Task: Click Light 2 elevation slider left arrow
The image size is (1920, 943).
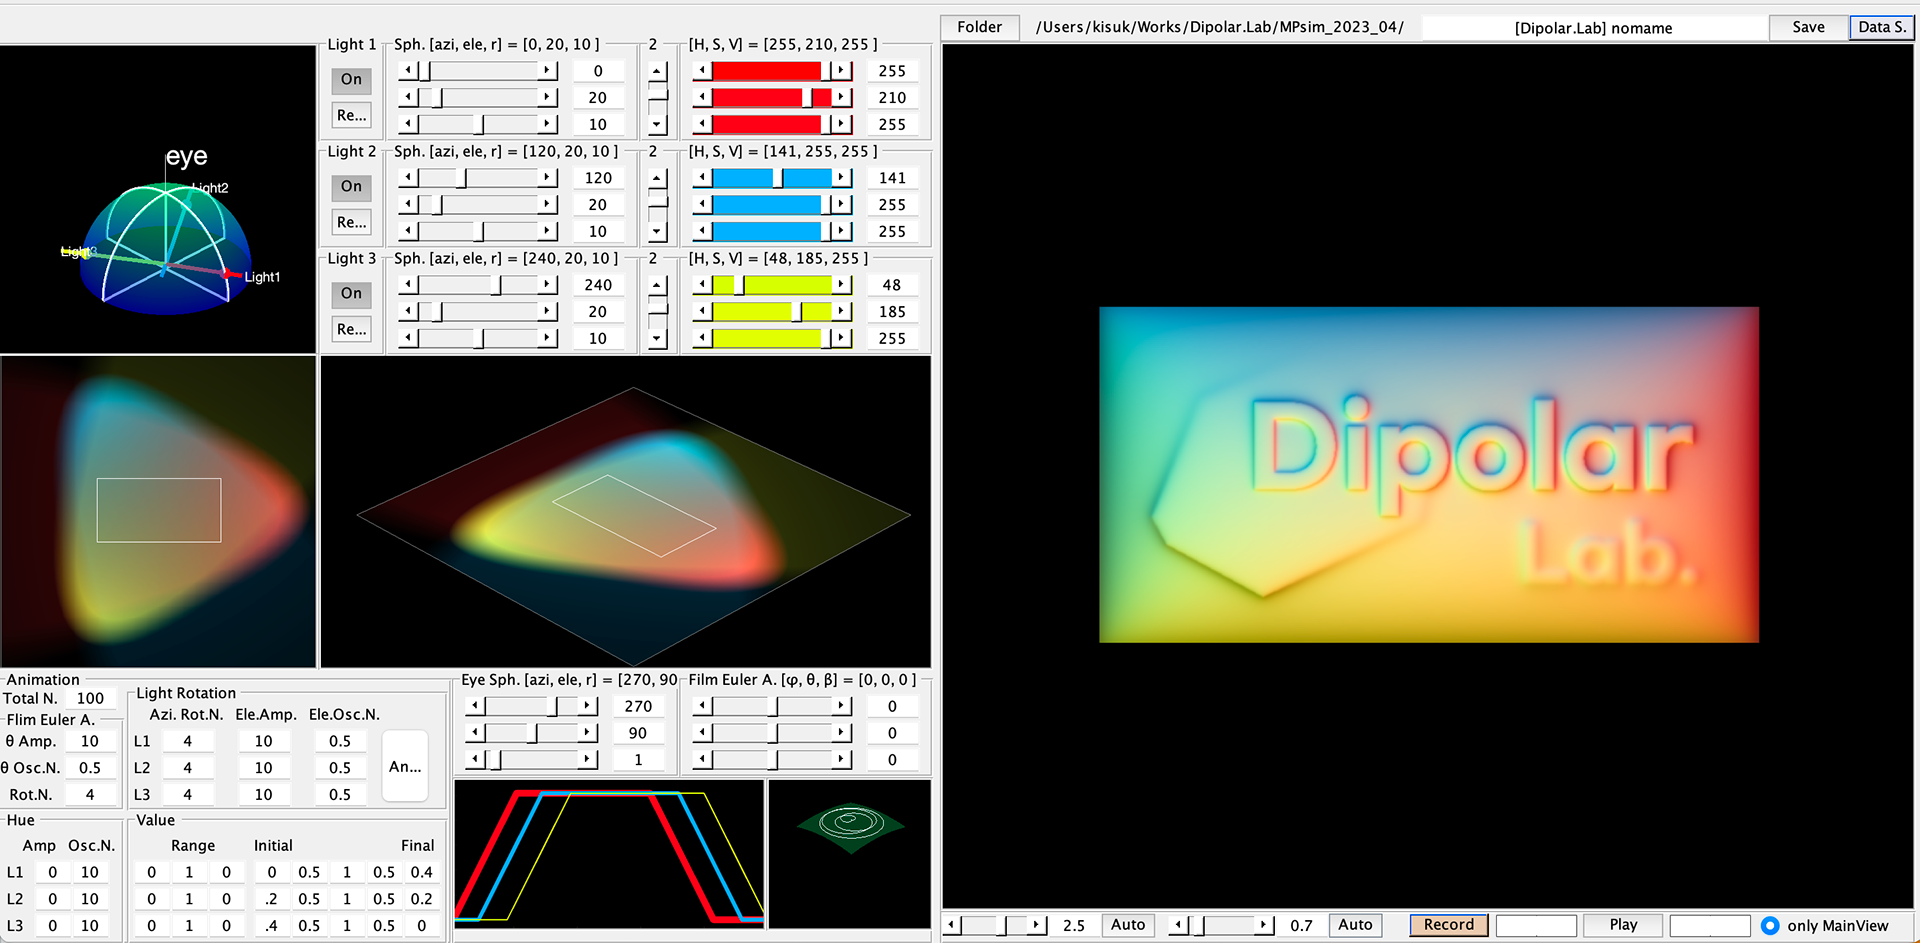Action: click(407, 205)
